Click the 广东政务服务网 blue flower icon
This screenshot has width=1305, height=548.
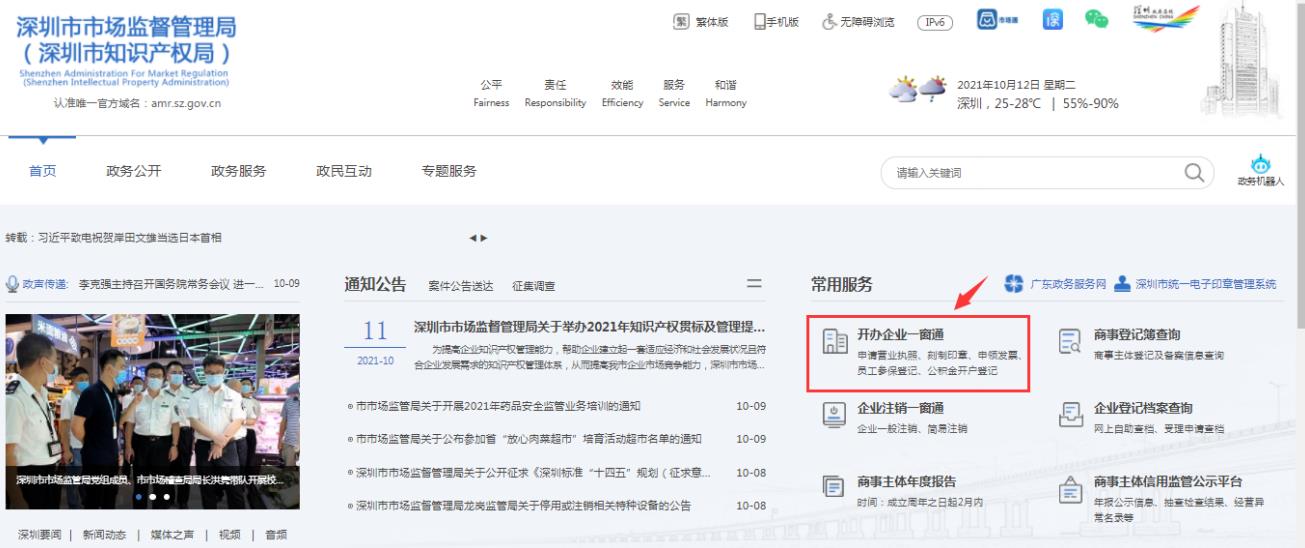(1013, 285)
